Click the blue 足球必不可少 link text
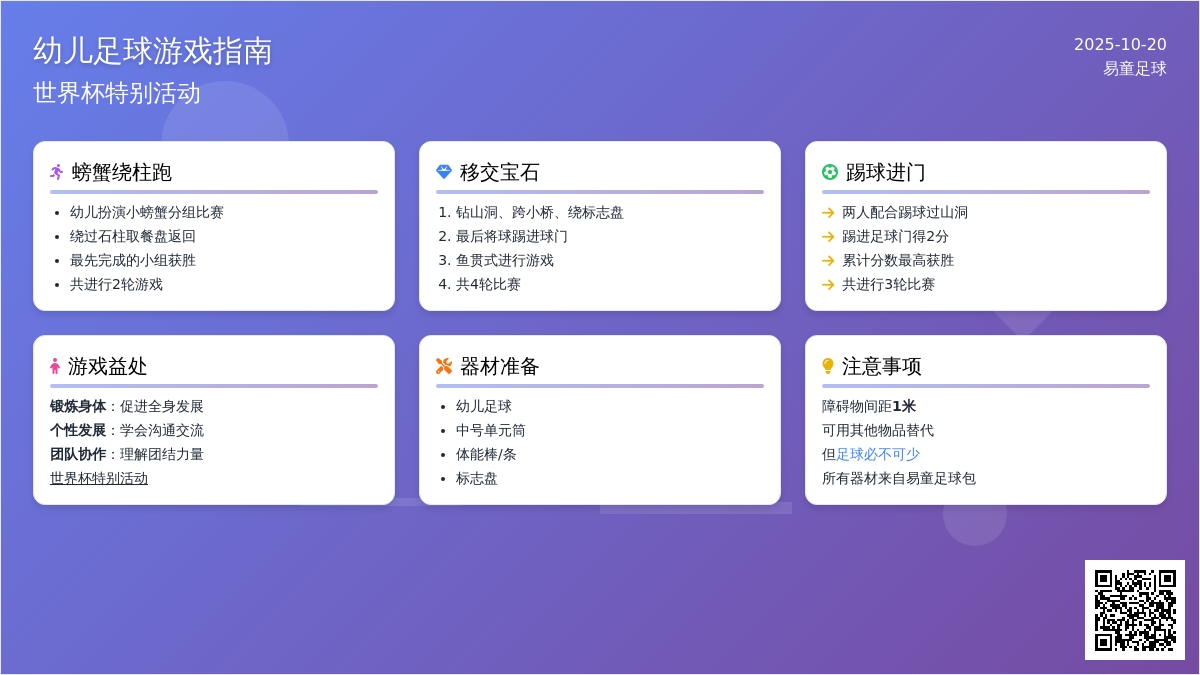This screenshot has height=675, width=1200. [x=877, y=455]
